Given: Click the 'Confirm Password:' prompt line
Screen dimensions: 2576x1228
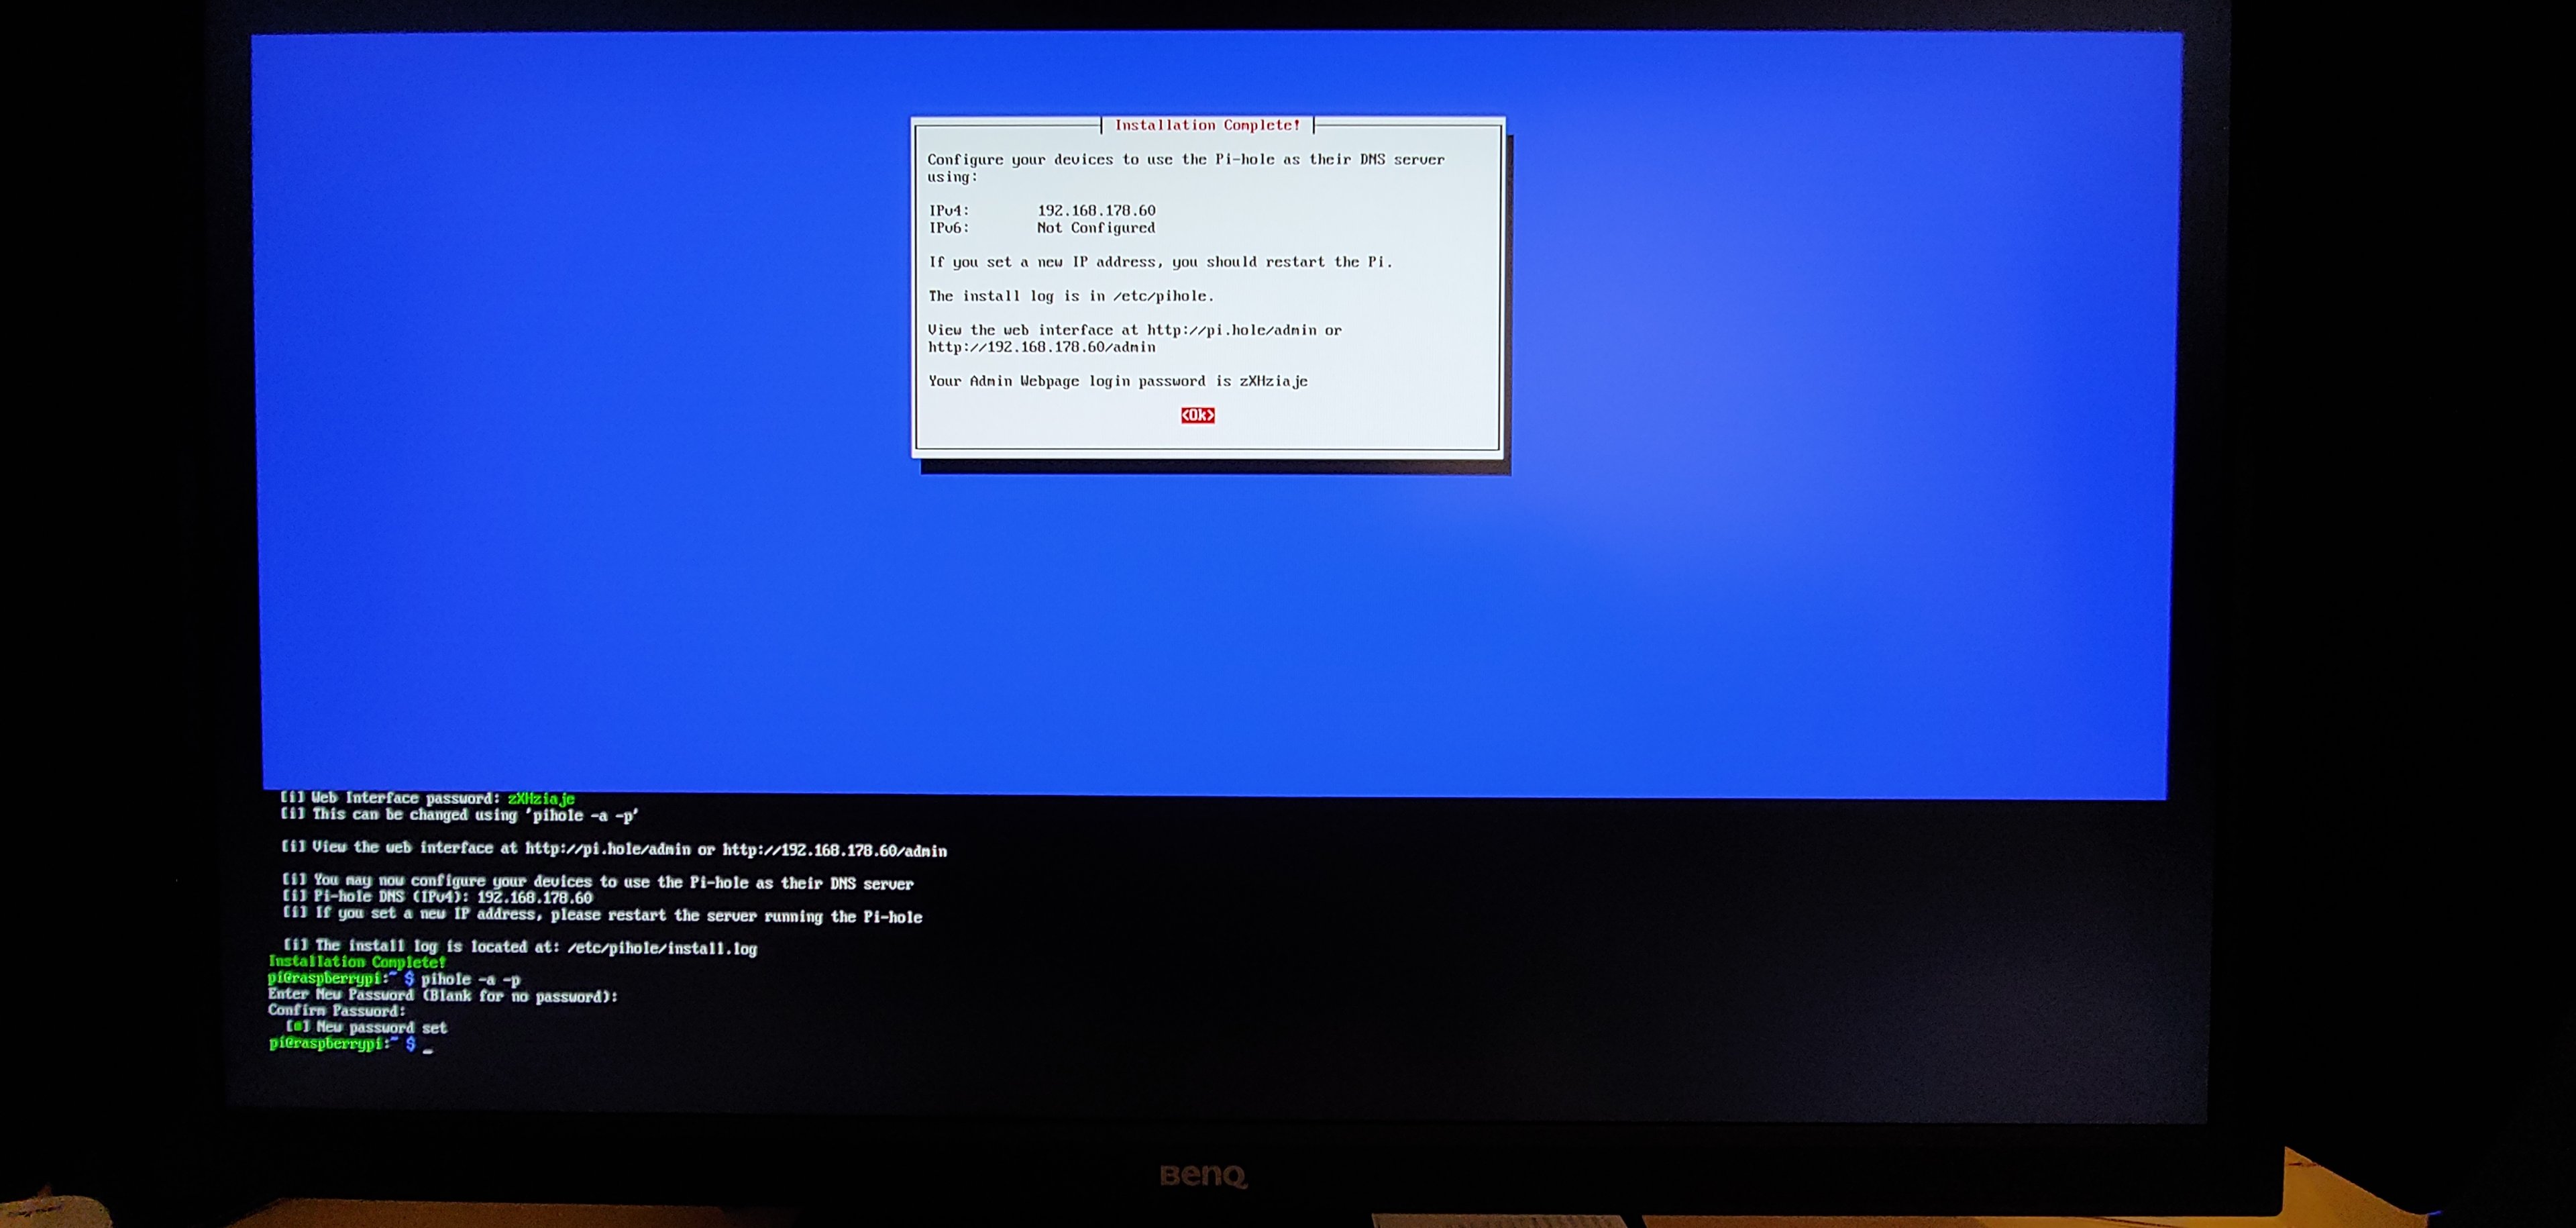Looking at the screenshot, I should pos(337,1011).
